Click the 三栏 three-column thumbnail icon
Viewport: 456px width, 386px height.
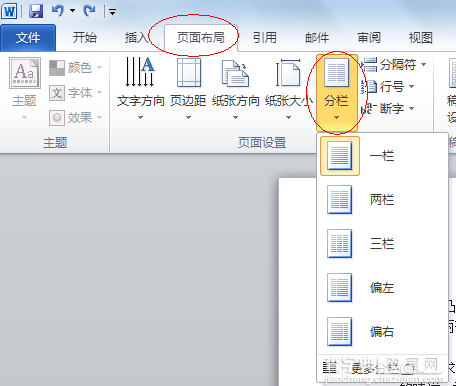(340, 244)
